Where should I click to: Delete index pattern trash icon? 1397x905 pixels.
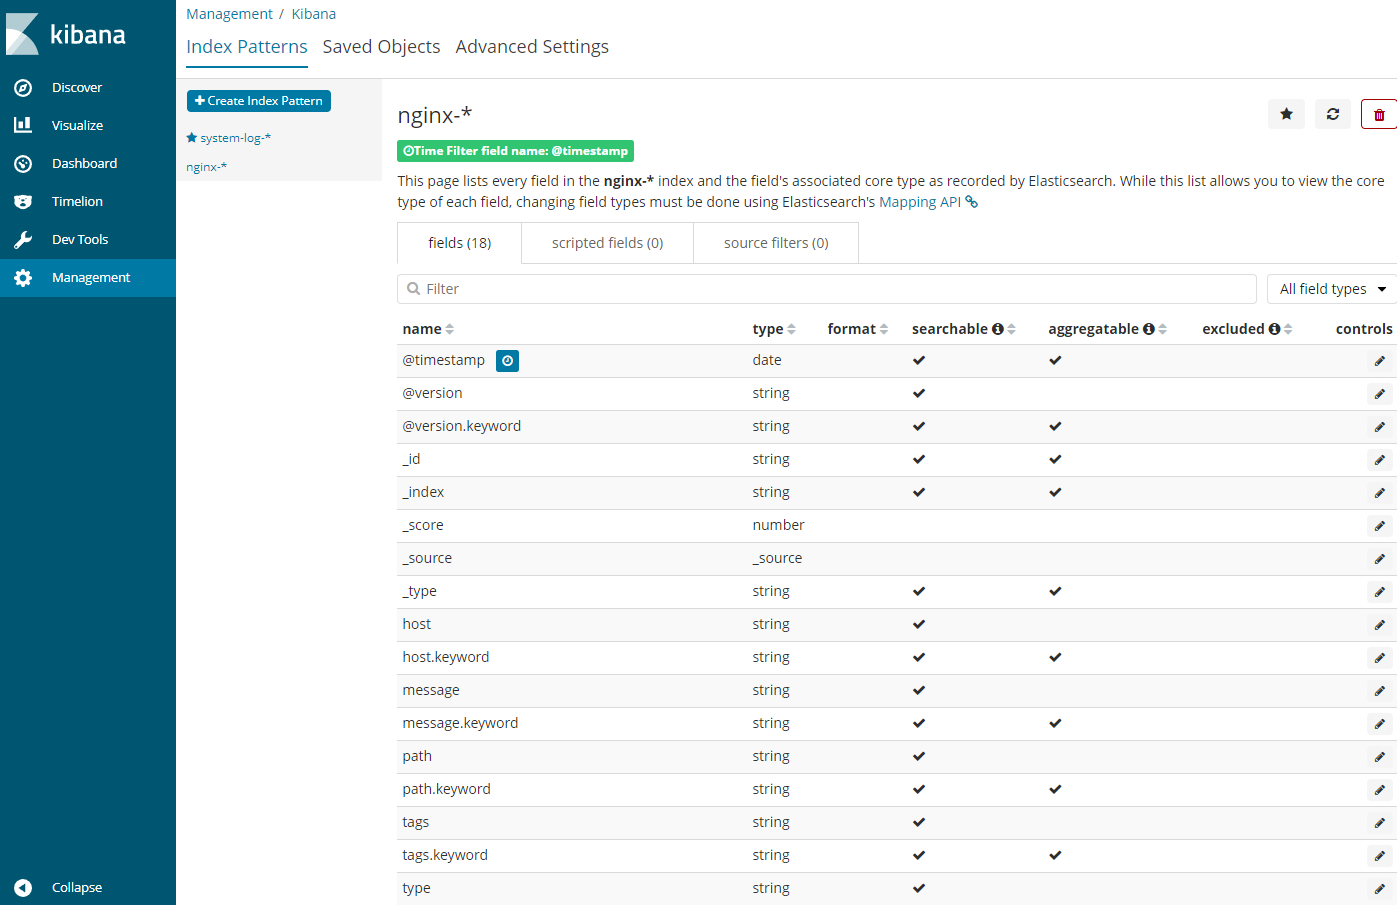coord(1378,114)
